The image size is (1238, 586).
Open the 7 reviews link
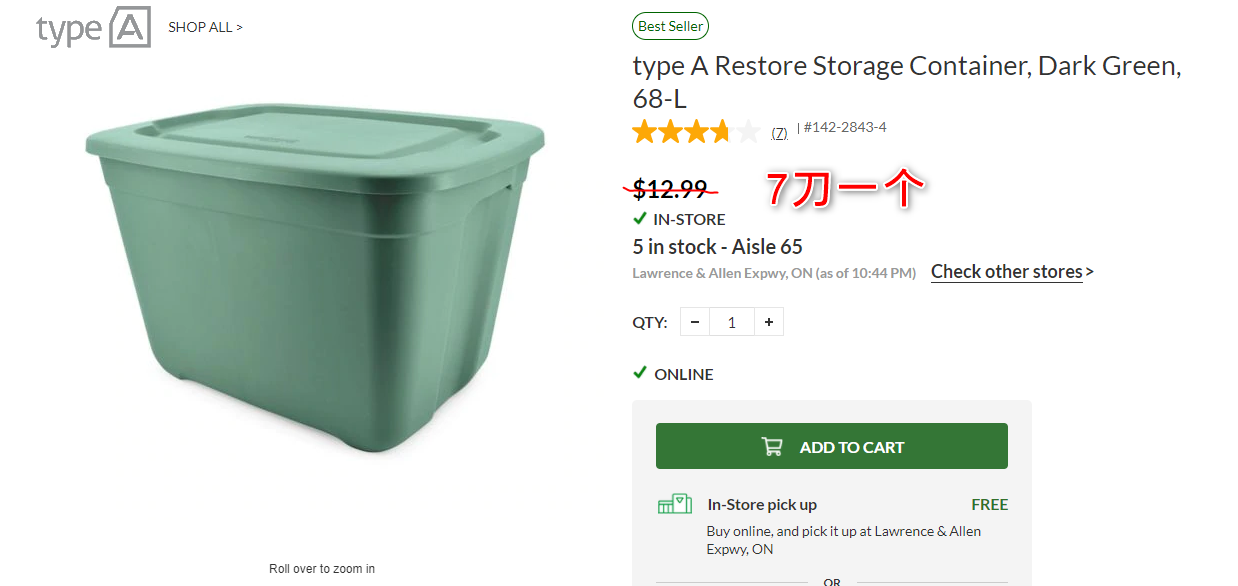tap(779, 132)
